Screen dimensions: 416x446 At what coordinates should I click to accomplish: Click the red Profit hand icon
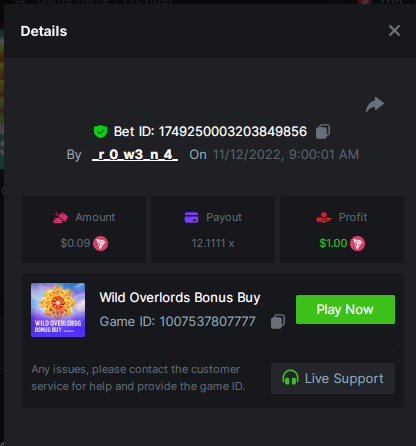point(324,217)
